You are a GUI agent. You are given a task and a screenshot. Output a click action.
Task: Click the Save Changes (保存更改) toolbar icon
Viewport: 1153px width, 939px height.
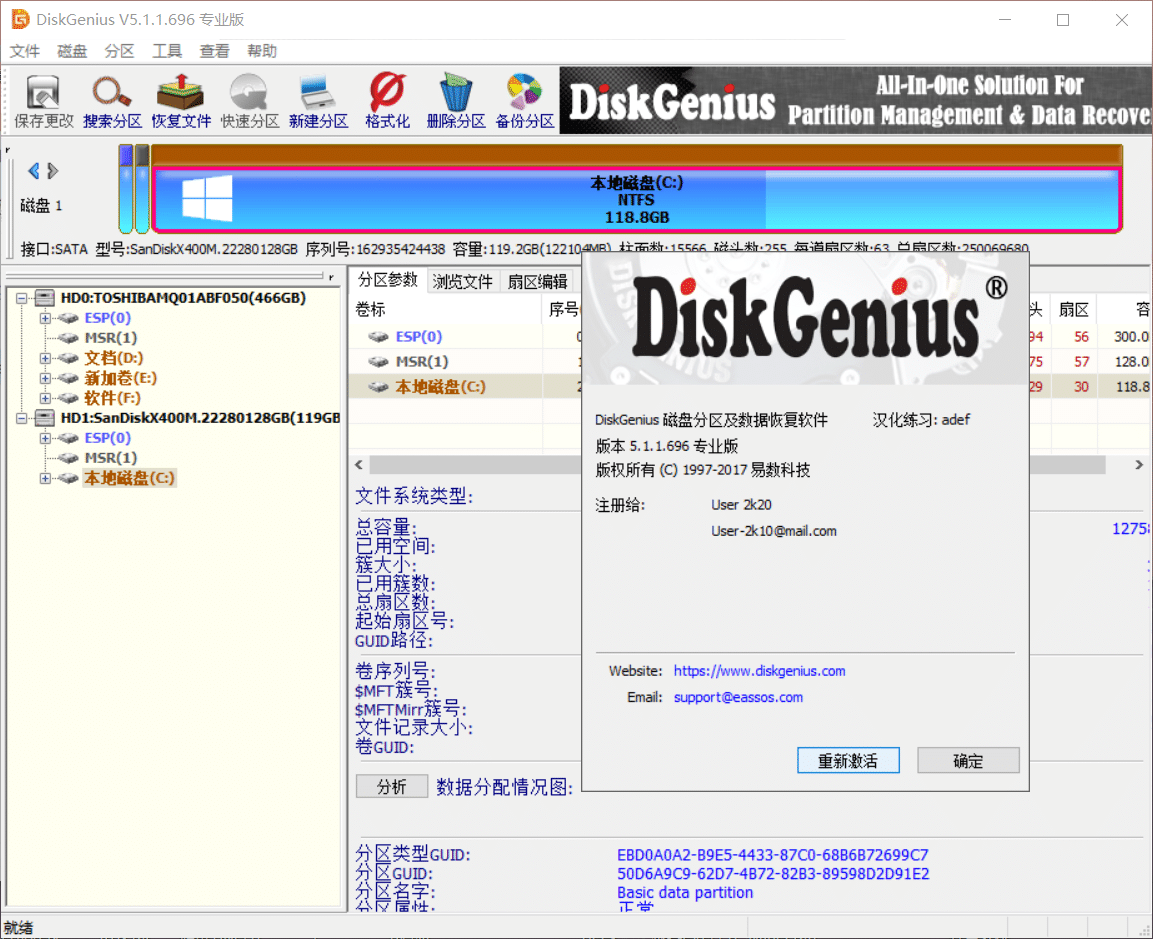click(43, 101)
